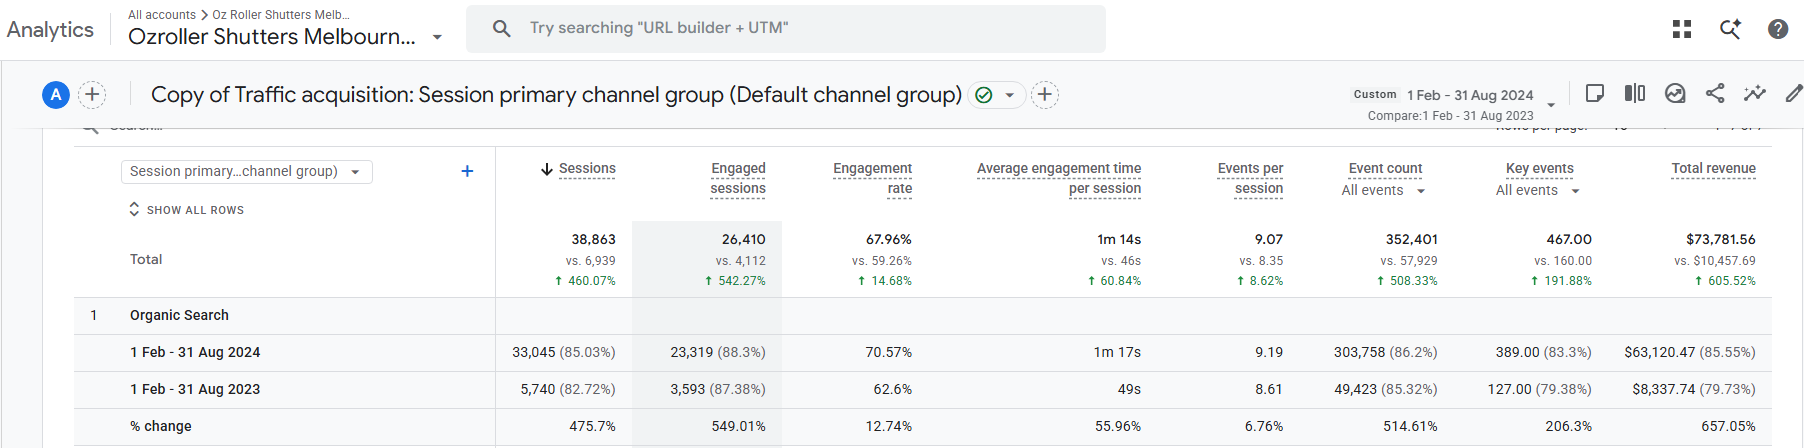Screen dimensions: 1804x448
Task: Click the Analytics logo text
Action: 50,30
